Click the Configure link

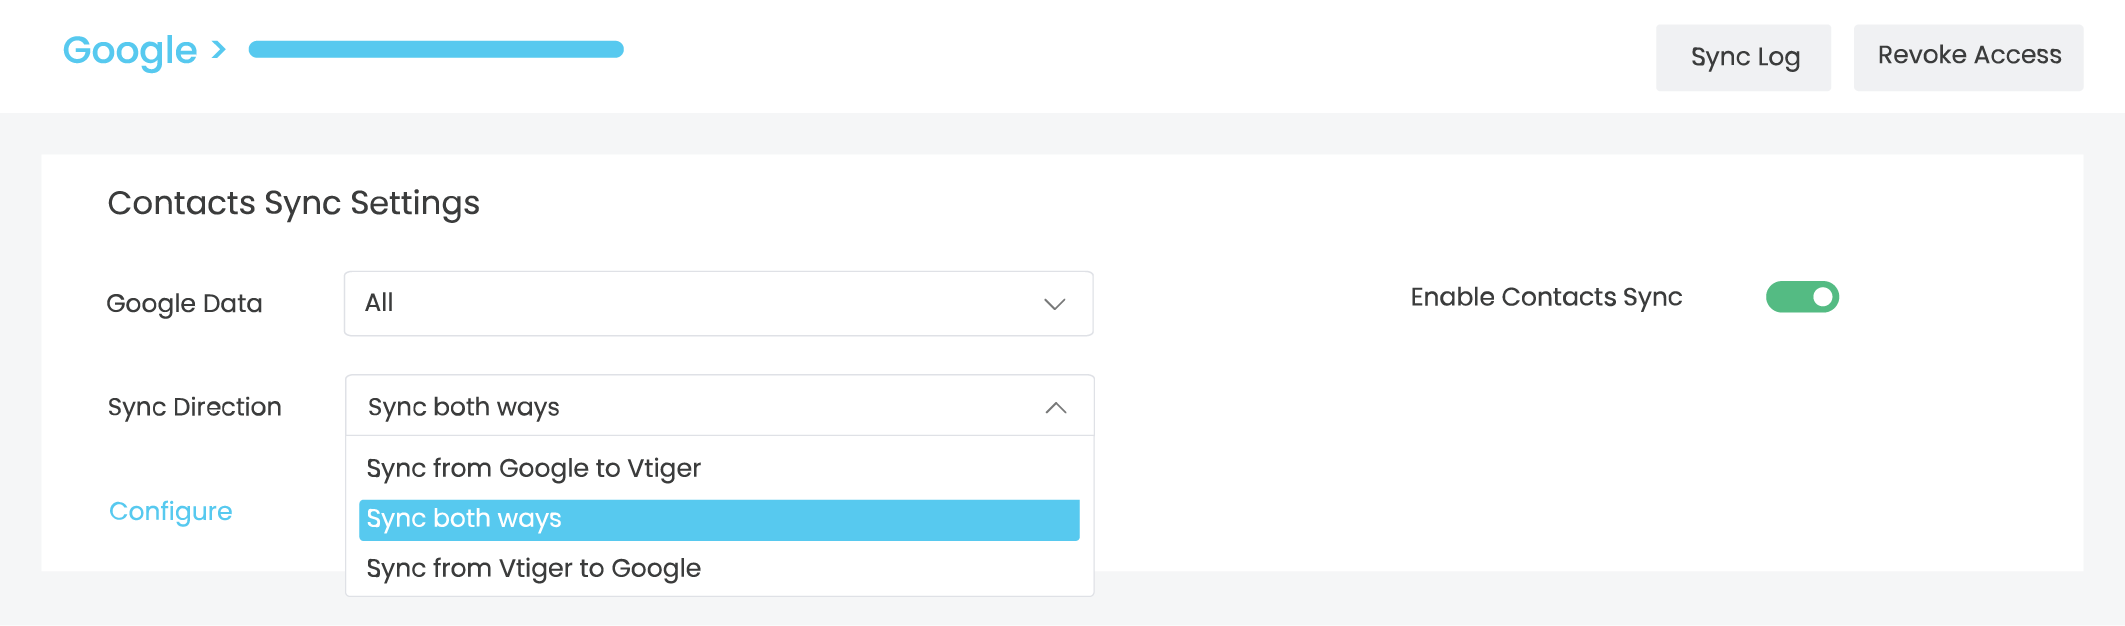[x=170, y=511]
